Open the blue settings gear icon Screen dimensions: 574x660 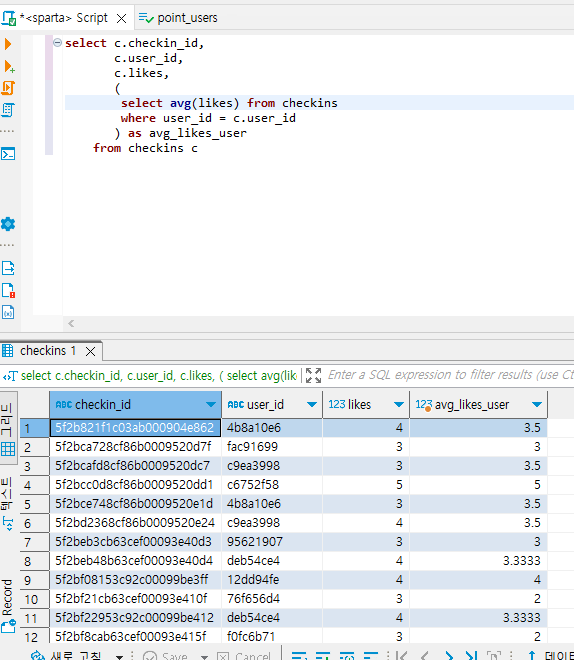[x=8, y=224]
